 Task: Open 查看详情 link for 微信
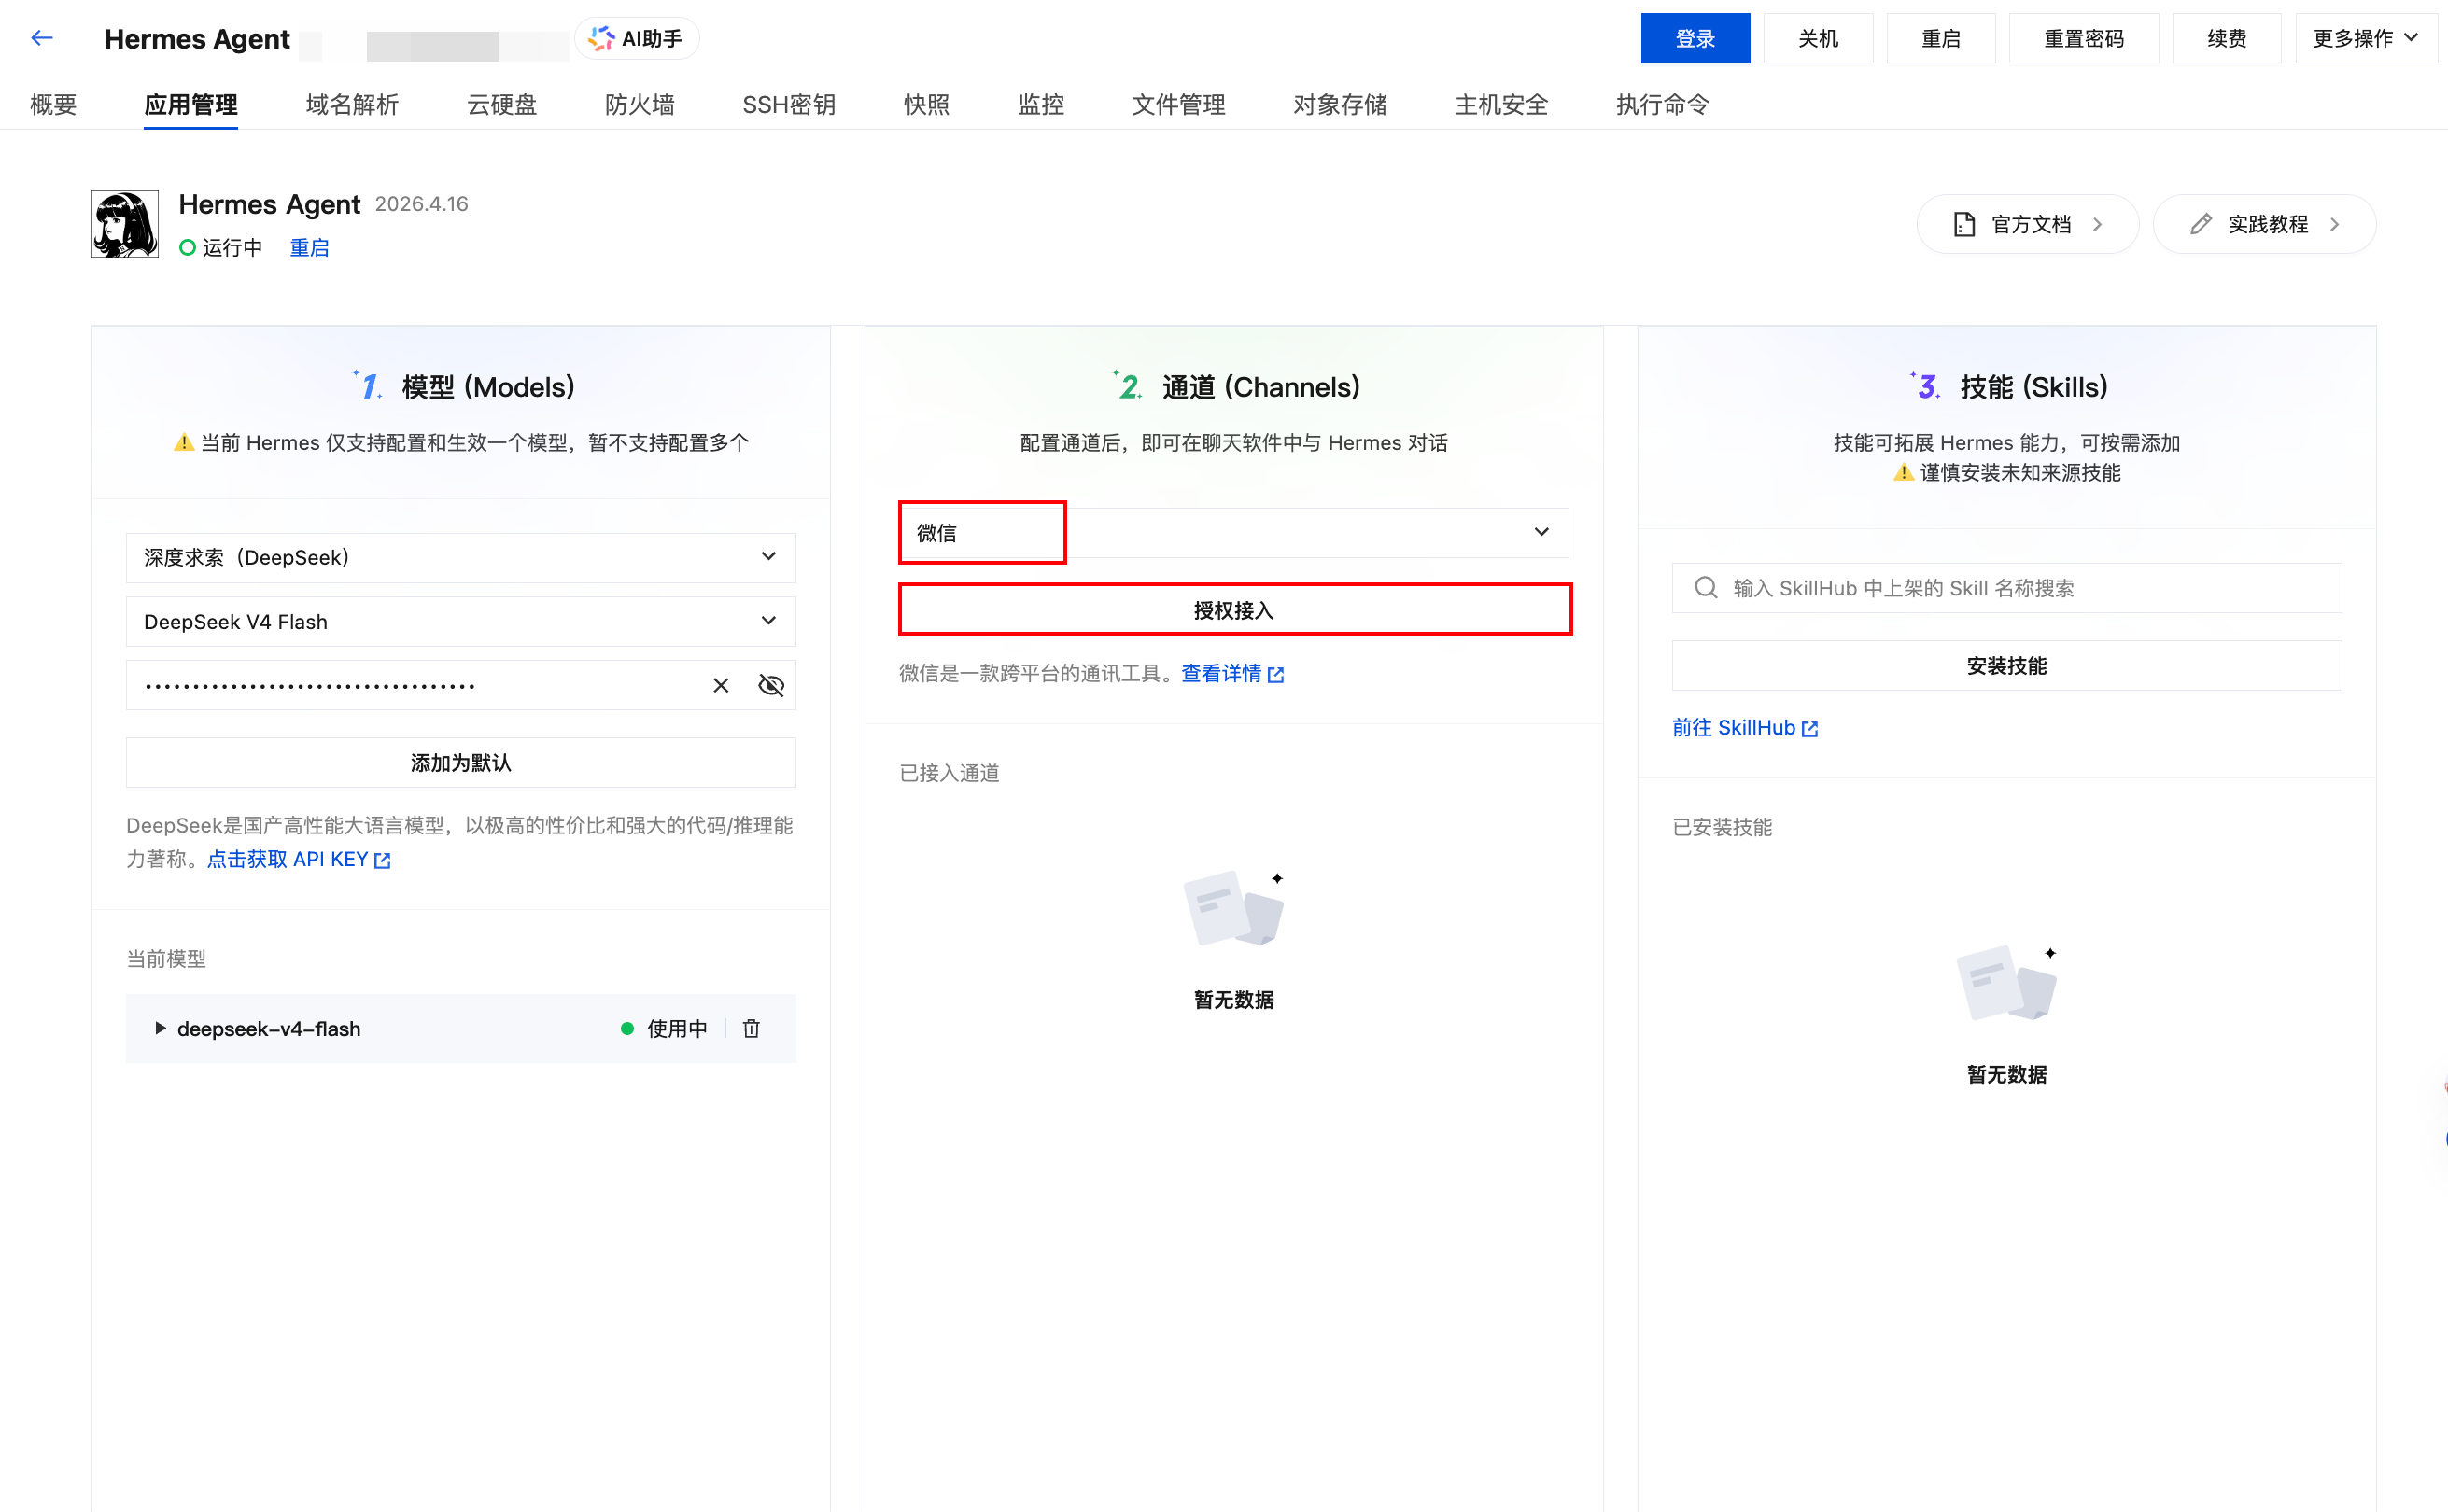1232,673
